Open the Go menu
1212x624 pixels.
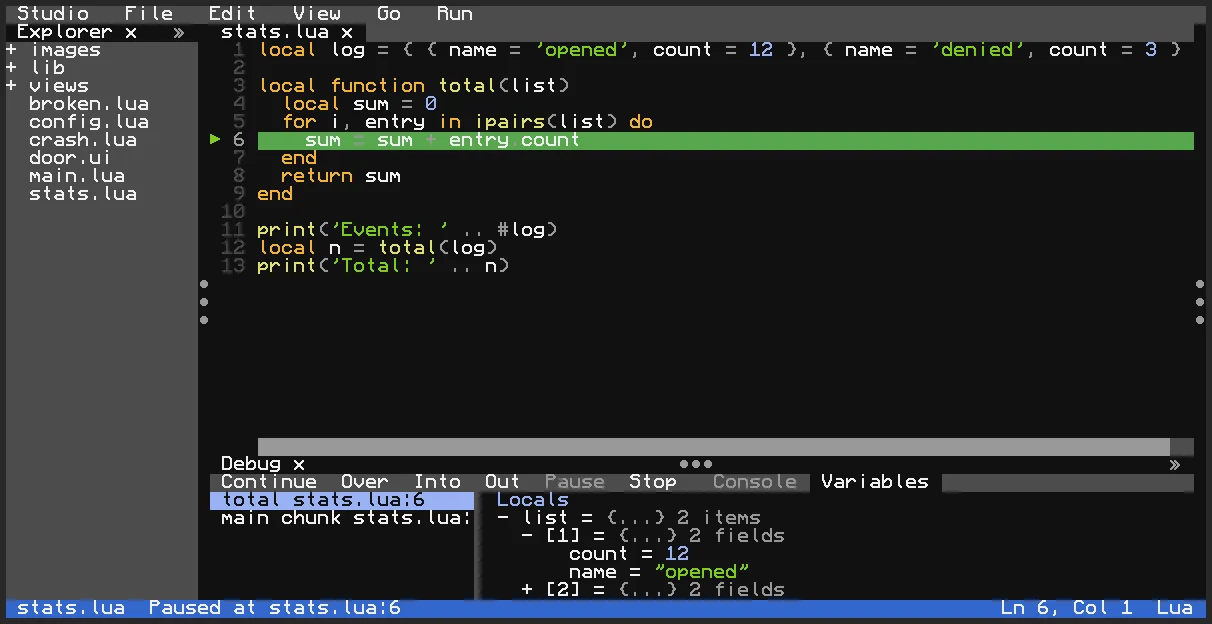(x=389, y=14)
